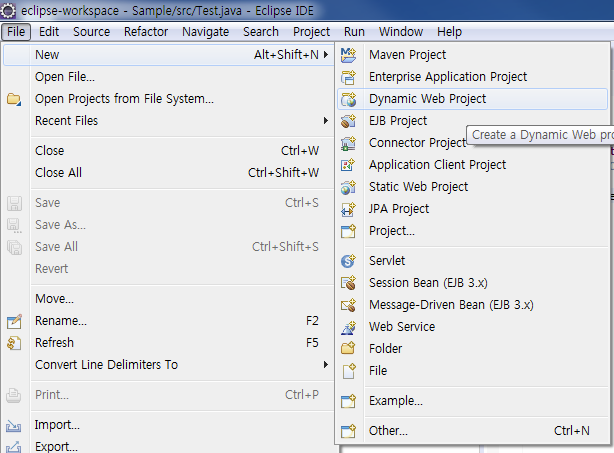614x453 pixels.
Task: Click the Open Projects folder icon
Action: pos(14,99)
